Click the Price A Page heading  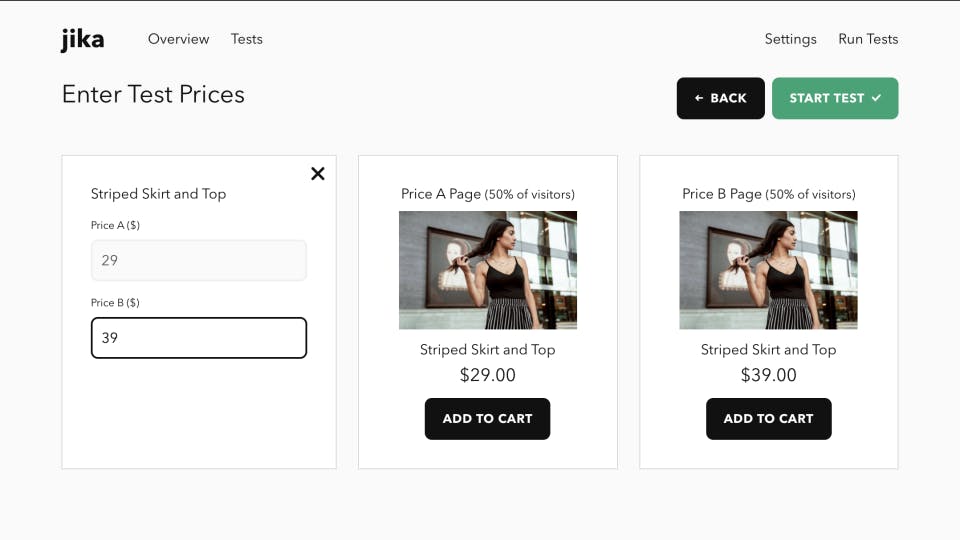[x=487, y=194]
